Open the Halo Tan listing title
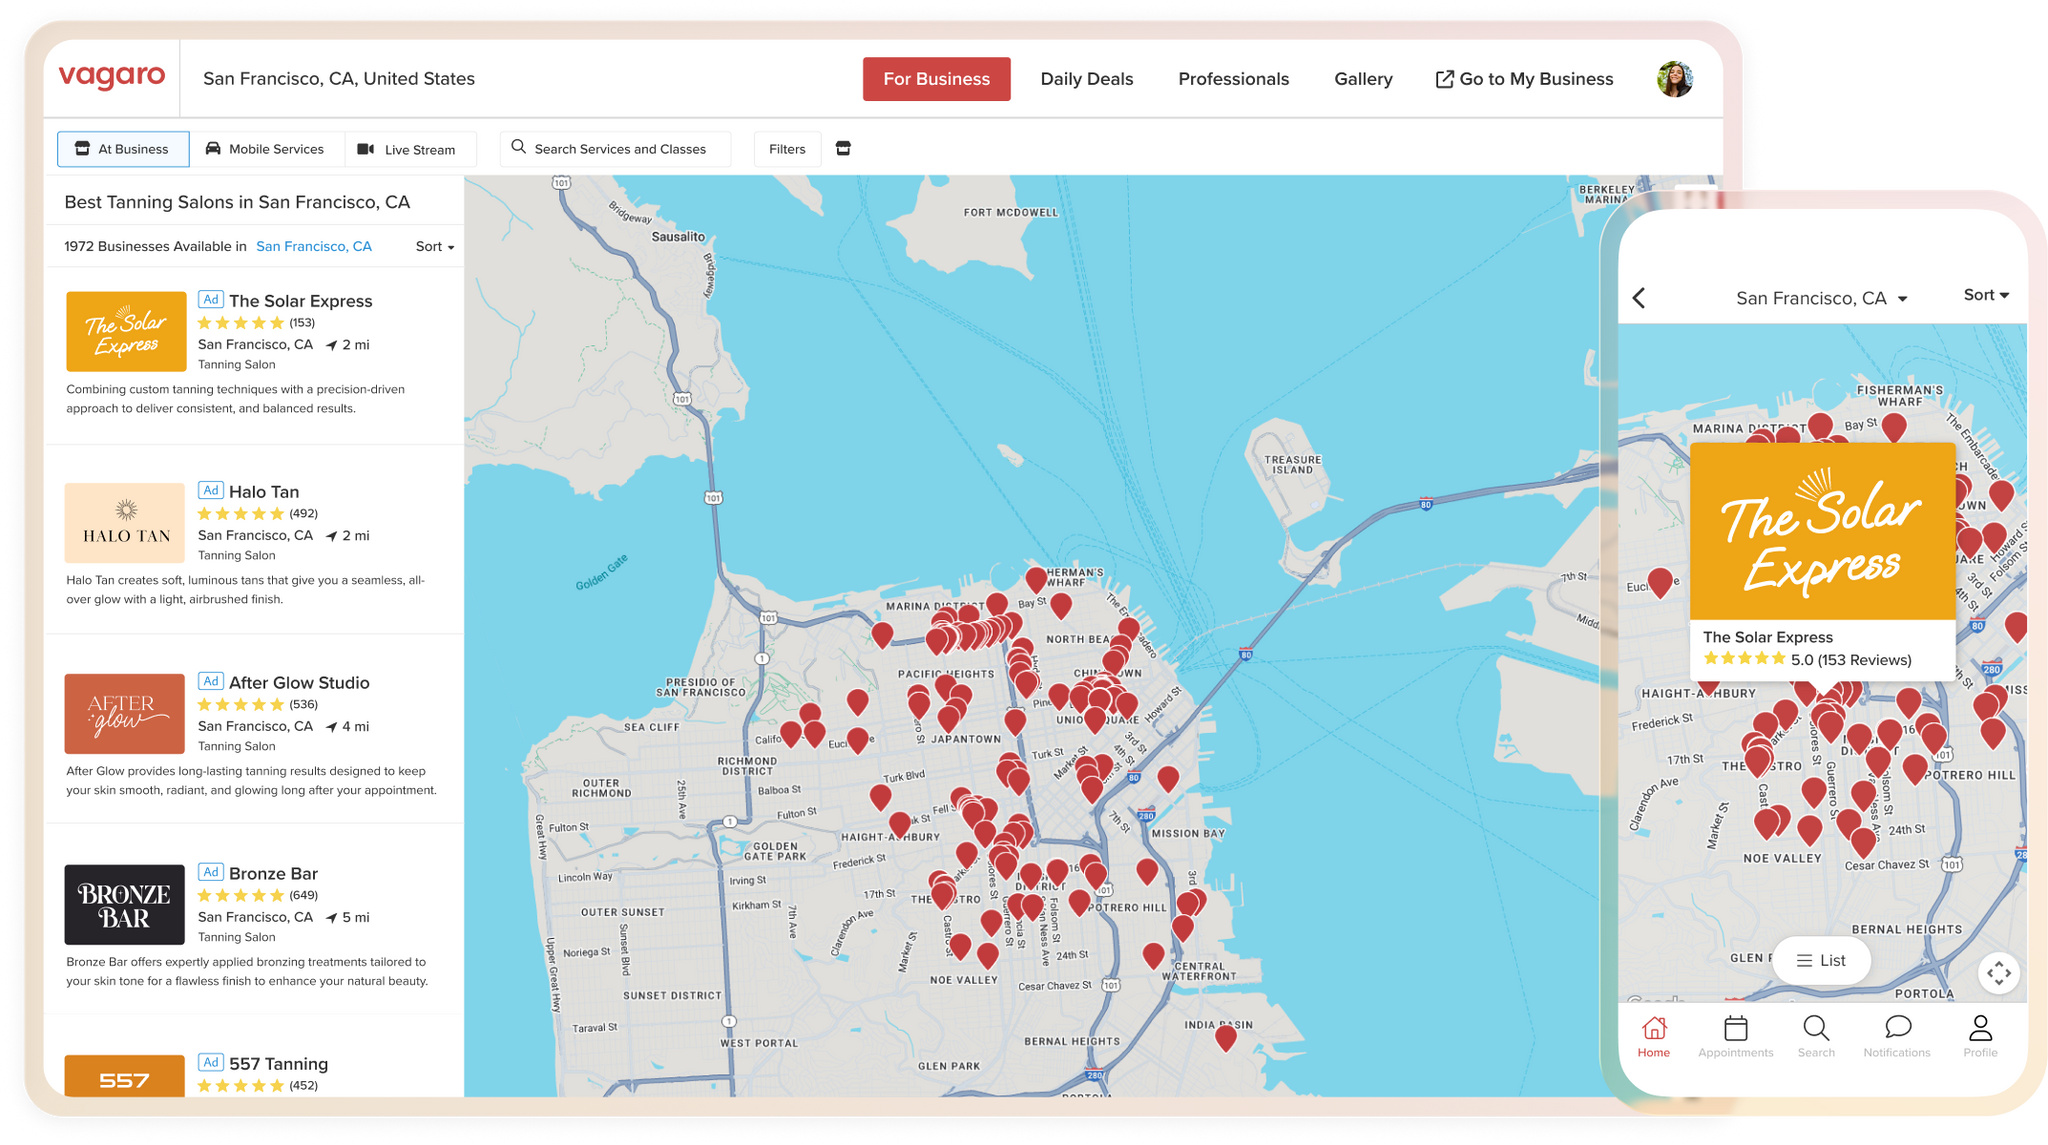This screenshot has width=2048, height=1145. (x=264, y=492)
